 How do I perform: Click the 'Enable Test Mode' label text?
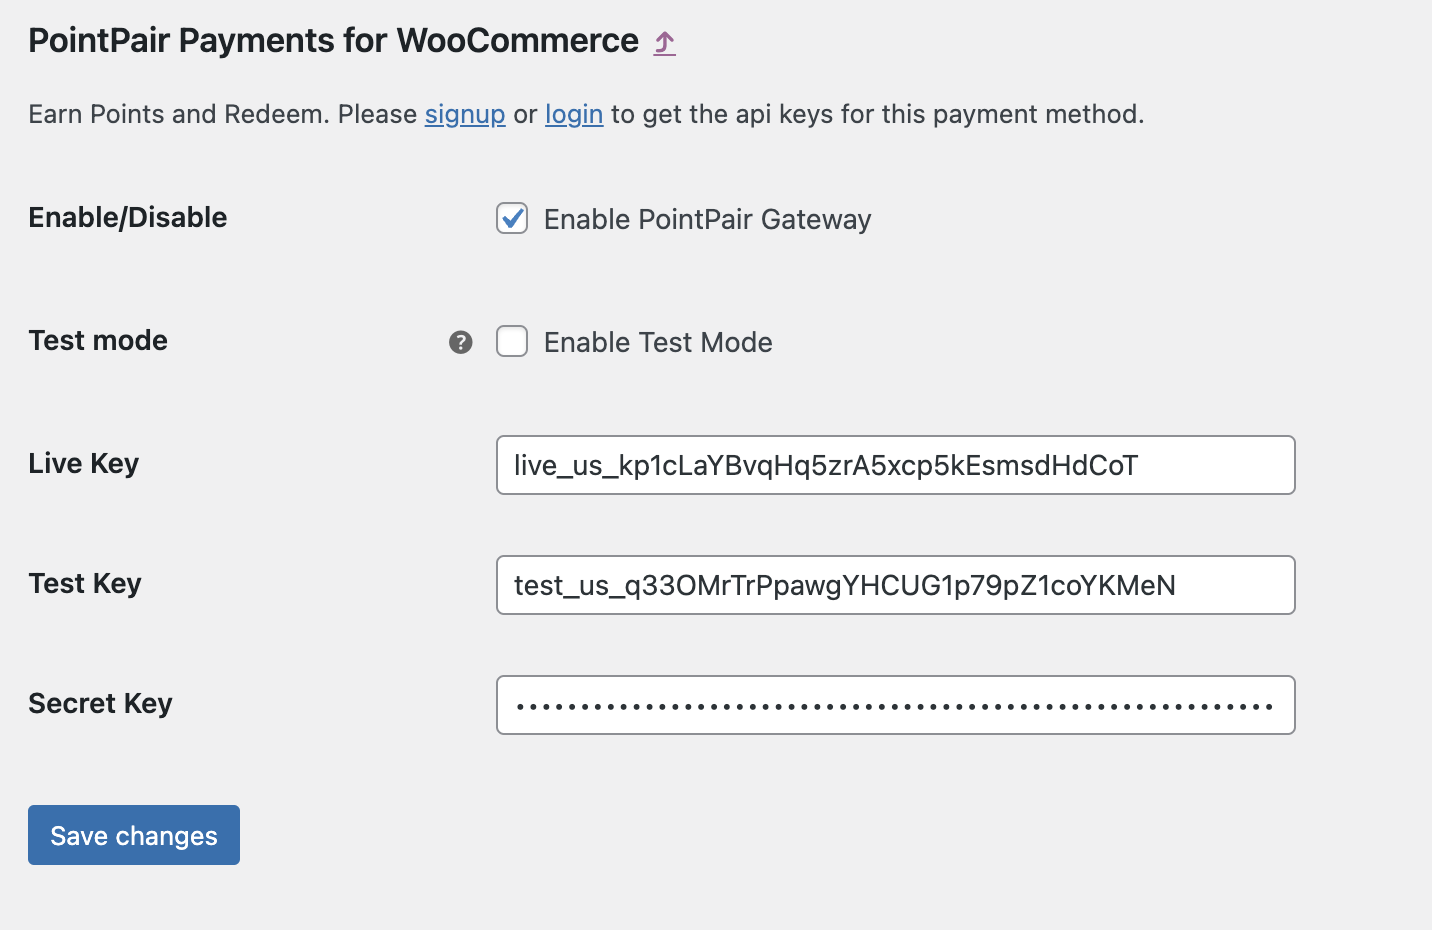[x=658, y=342]
